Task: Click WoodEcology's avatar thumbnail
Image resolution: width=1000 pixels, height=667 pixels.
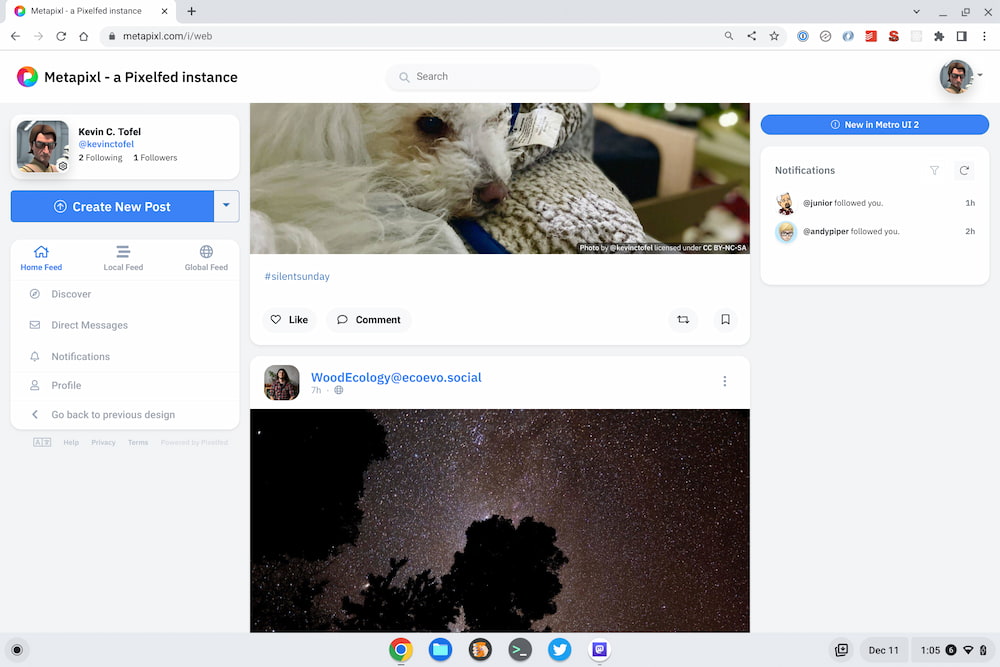Action: (282, 383)
